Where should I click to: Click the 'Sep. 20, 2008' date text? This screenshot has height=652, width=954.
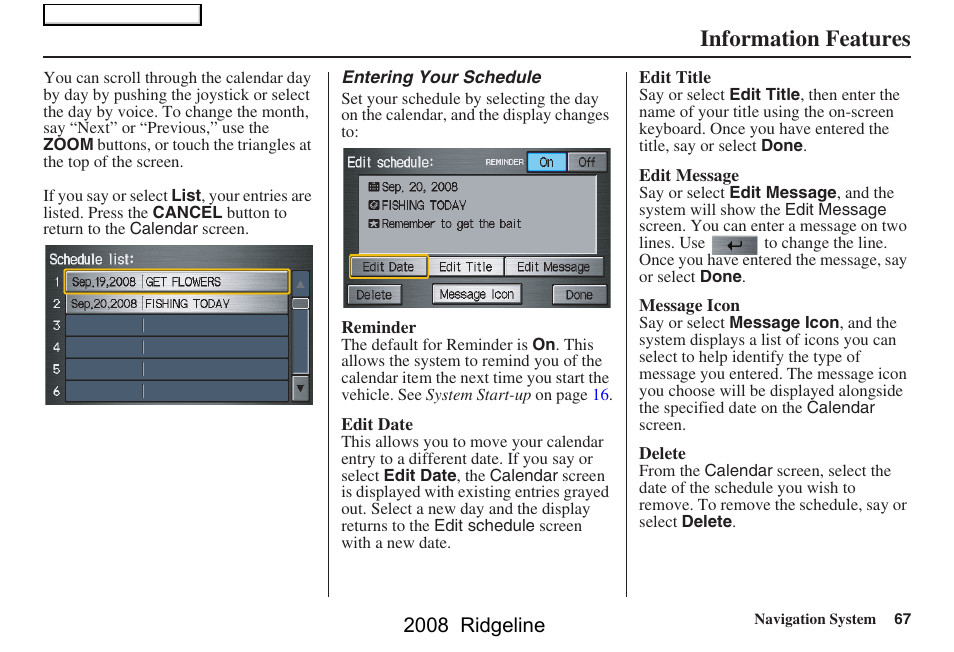coord(419,187)
